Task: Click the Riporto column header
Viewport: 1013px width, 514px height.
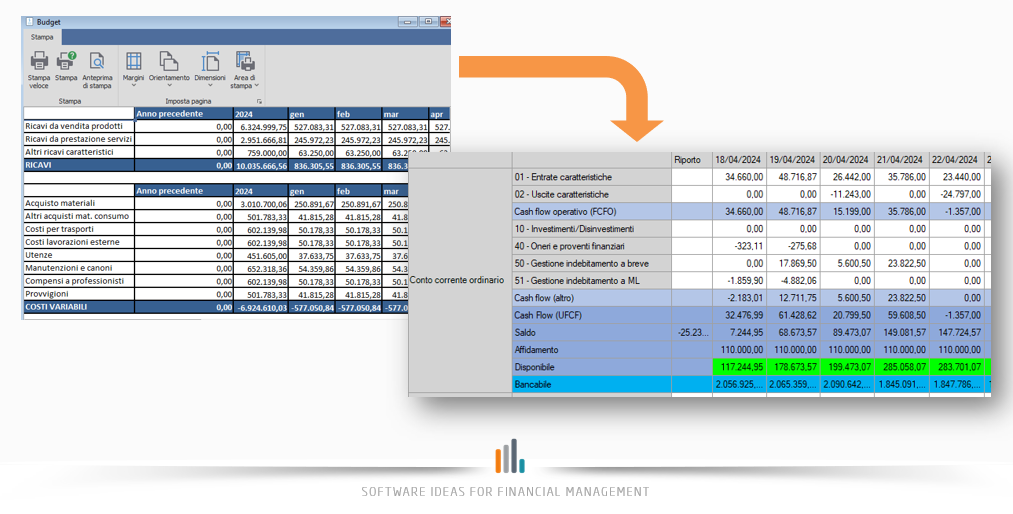Action: [x=691, y=159]
